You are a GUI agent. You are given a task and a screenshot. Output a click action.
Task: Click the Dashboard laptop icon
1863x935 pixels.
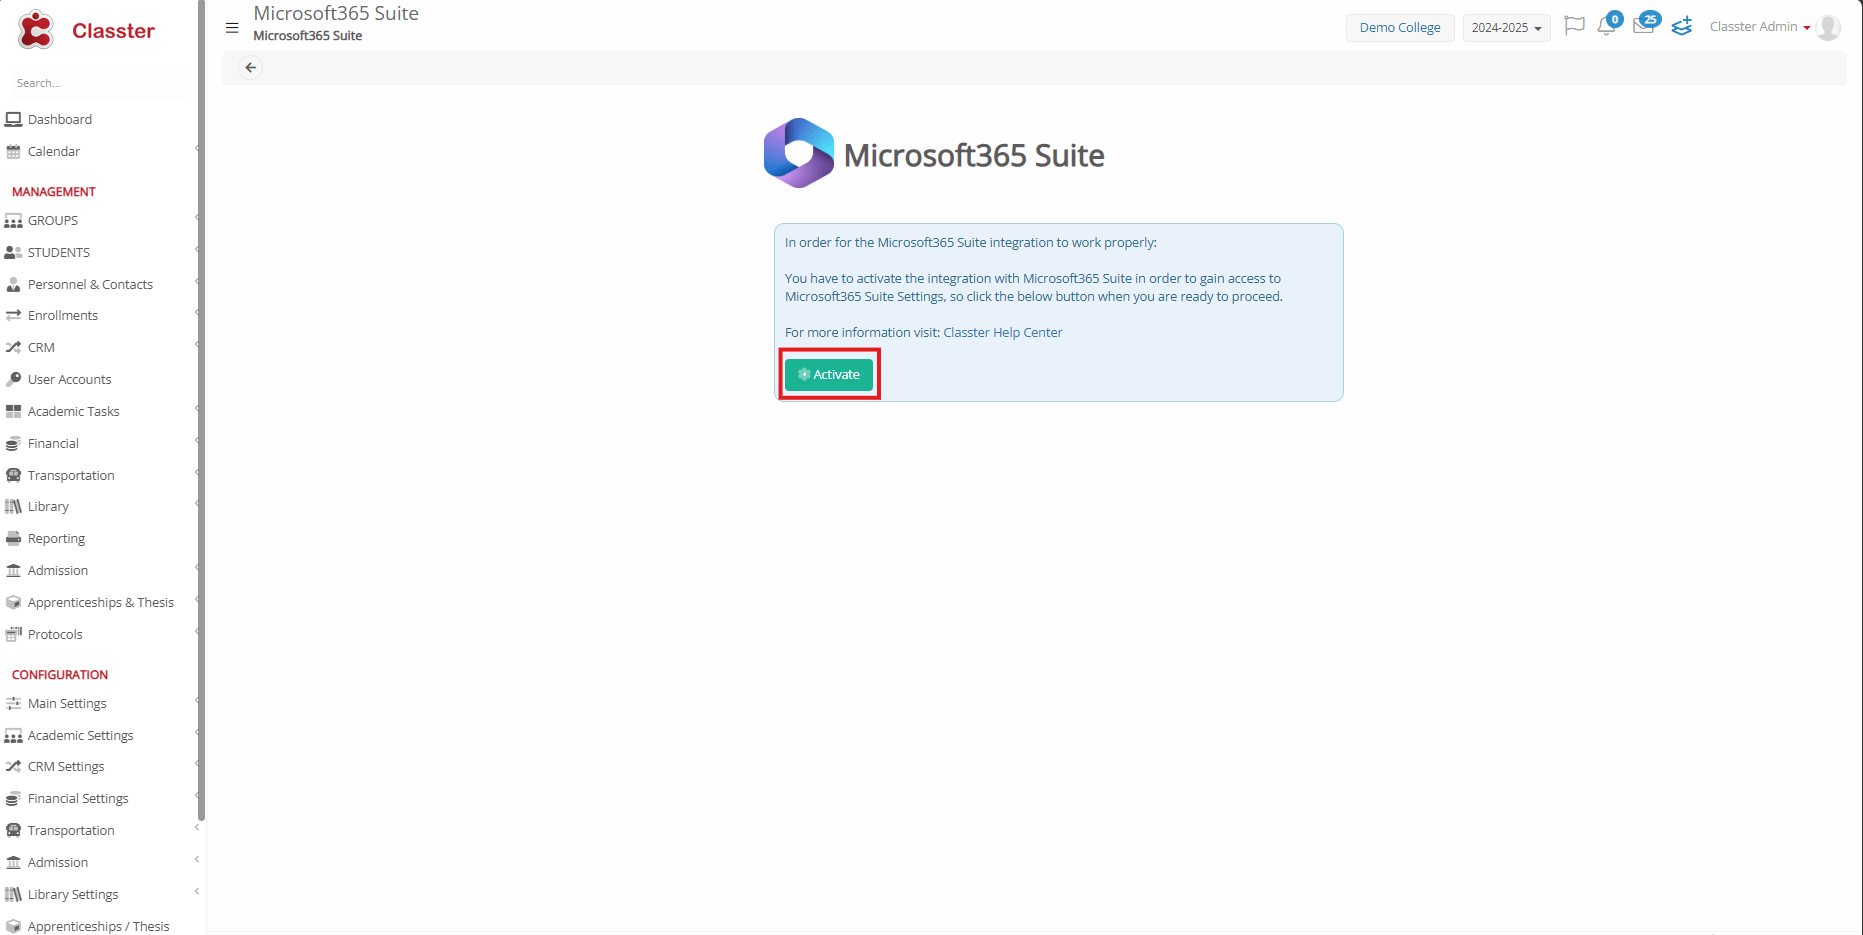point(13,120)
